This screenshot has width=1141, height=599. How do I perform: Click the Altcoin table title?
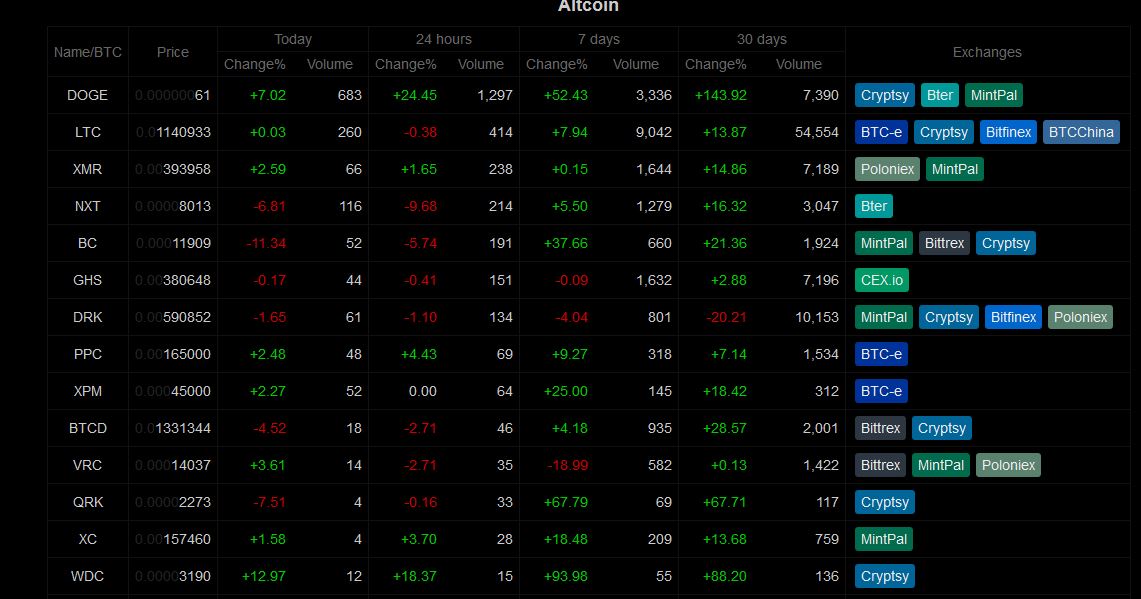[588, 7]
